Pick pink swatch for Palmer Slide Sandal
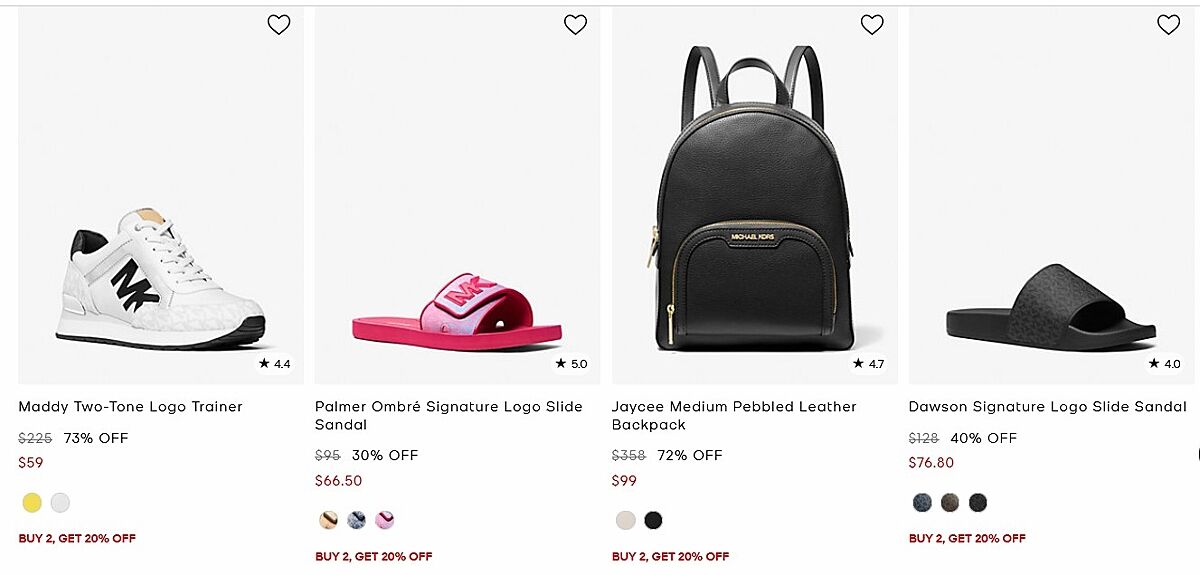Viewport: 1200px width, 575px height. coord(385,520)
